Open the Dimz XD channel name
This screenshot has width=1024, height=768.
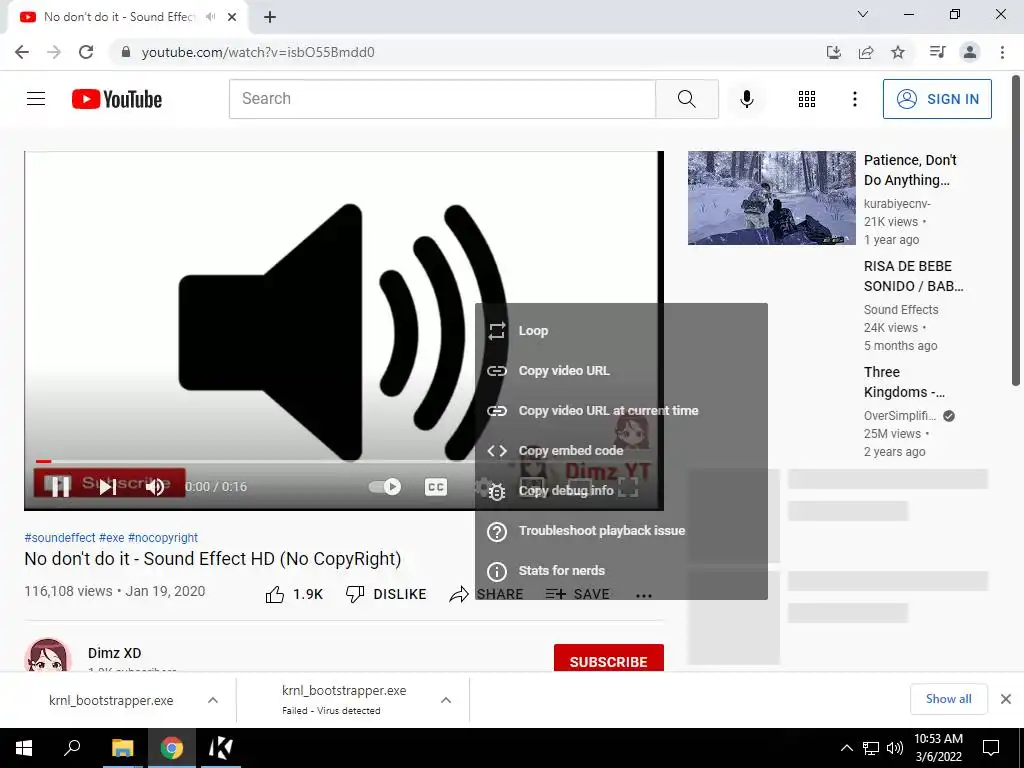pyautogui.click(x=114, y=653)
